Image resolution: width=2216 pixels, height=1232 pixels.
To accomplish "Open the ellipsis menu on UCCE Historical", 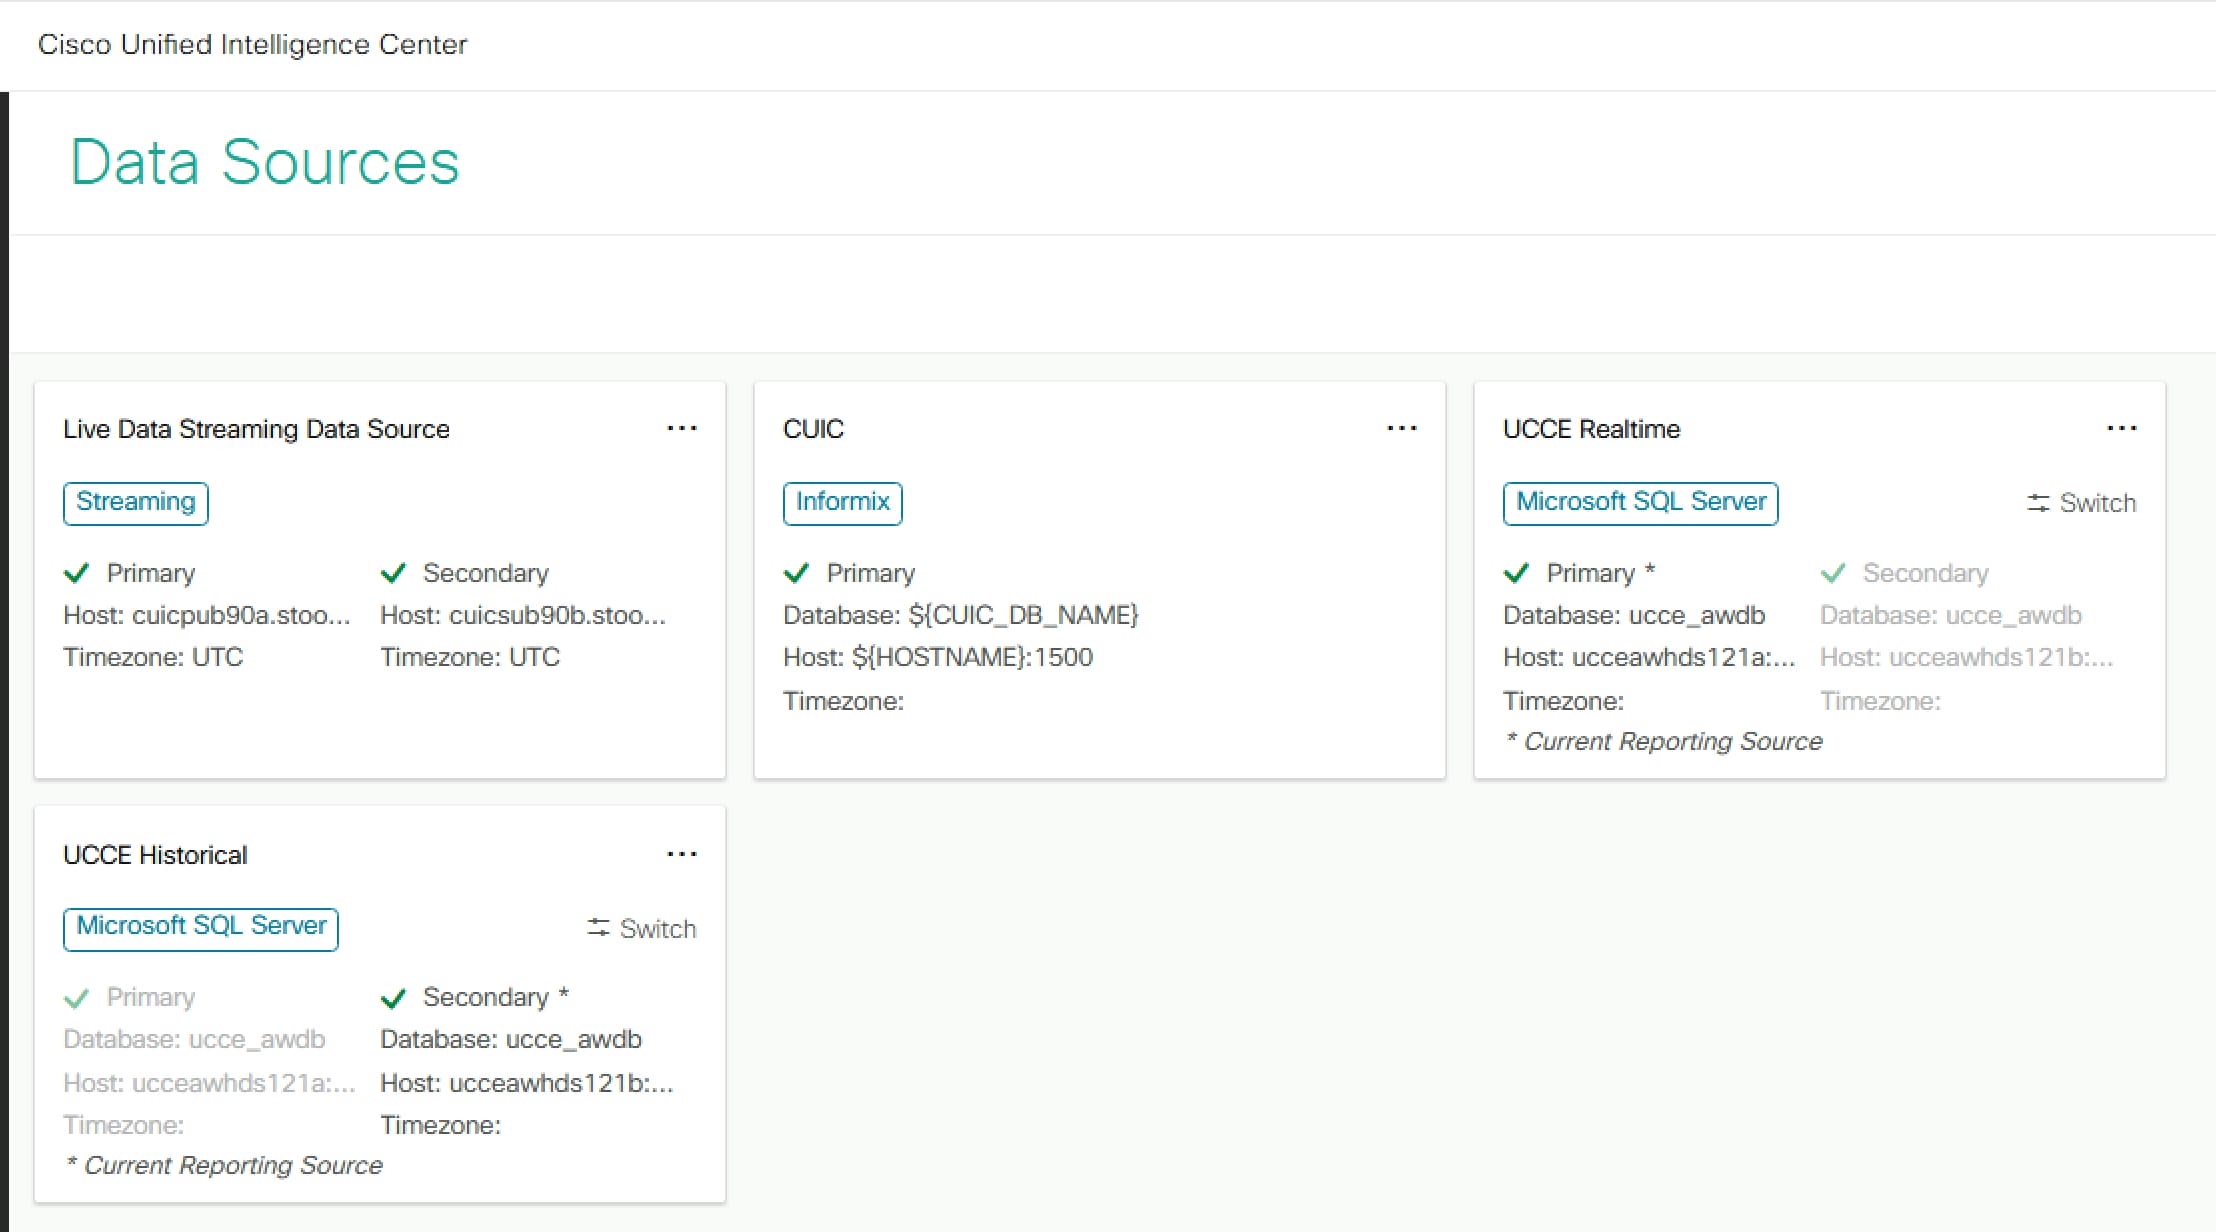I will [683, 854].
